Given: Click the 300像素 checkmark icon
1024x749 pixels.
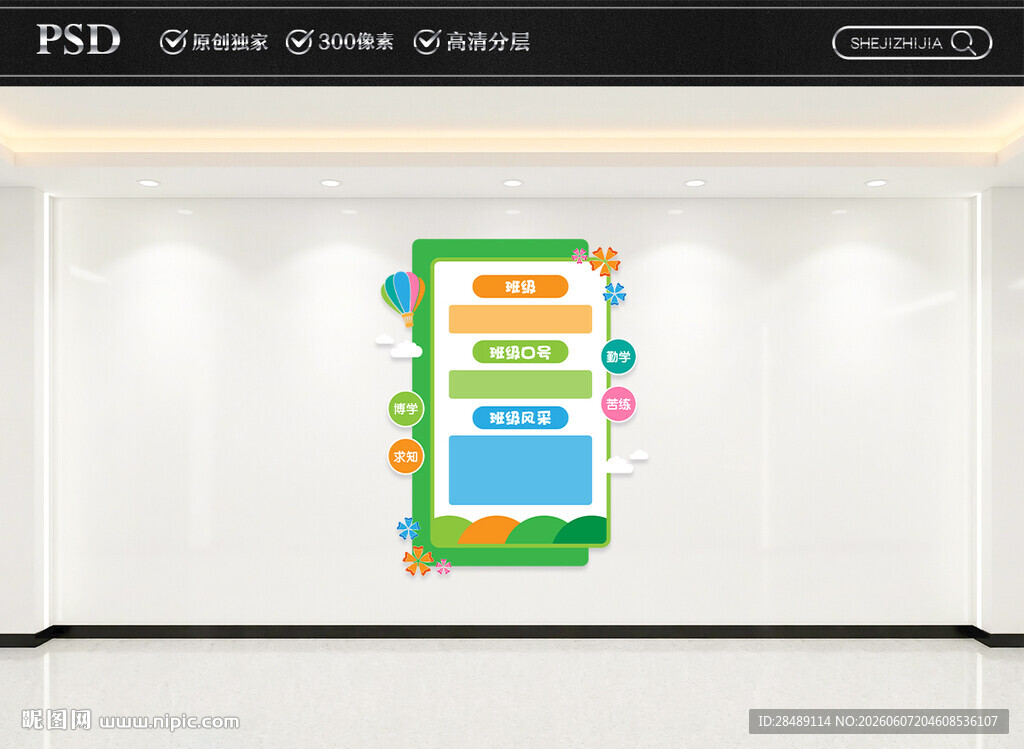Looking at the screenshot, I should pyautogui.click(x=299, y=42).
